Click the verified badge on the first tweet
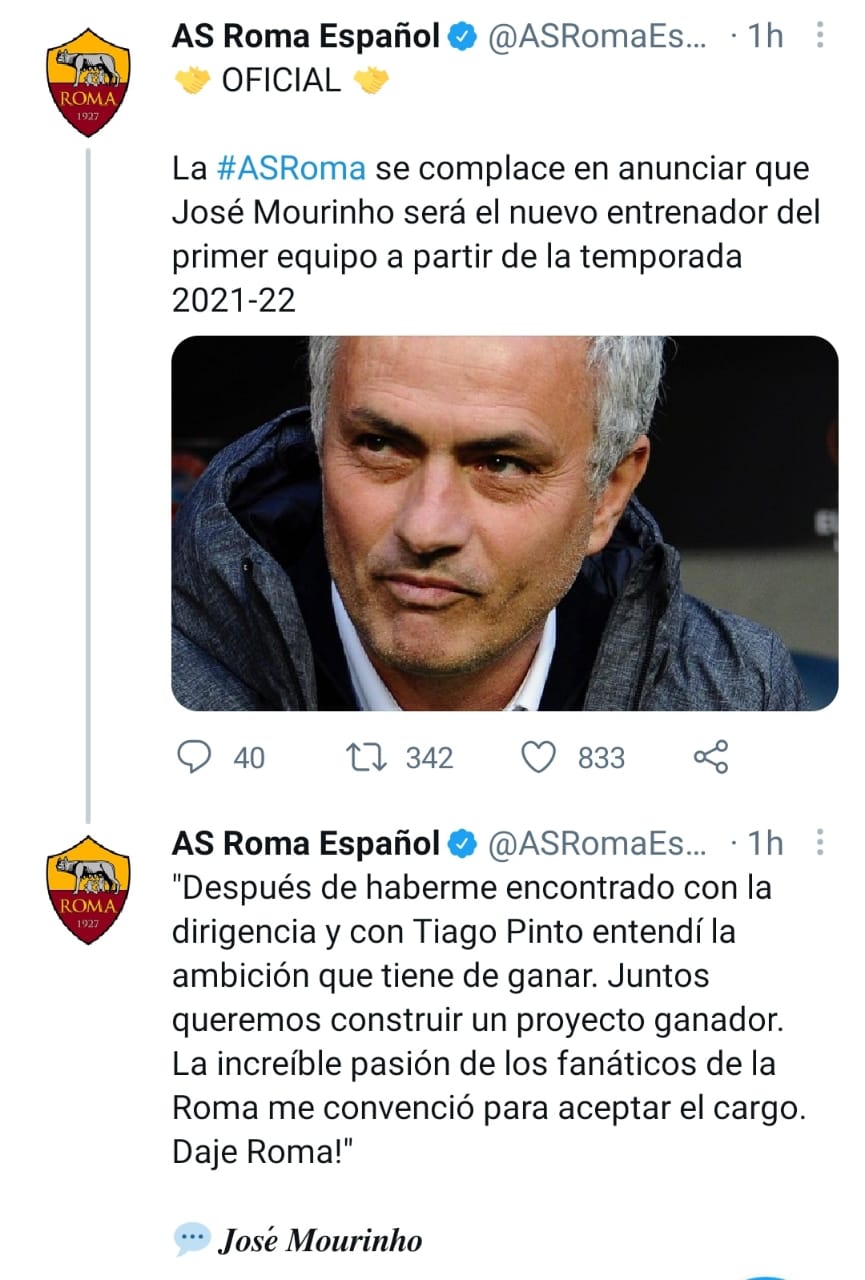The width and height of the screenshot is (865, 1280). [x=461, y=37]
